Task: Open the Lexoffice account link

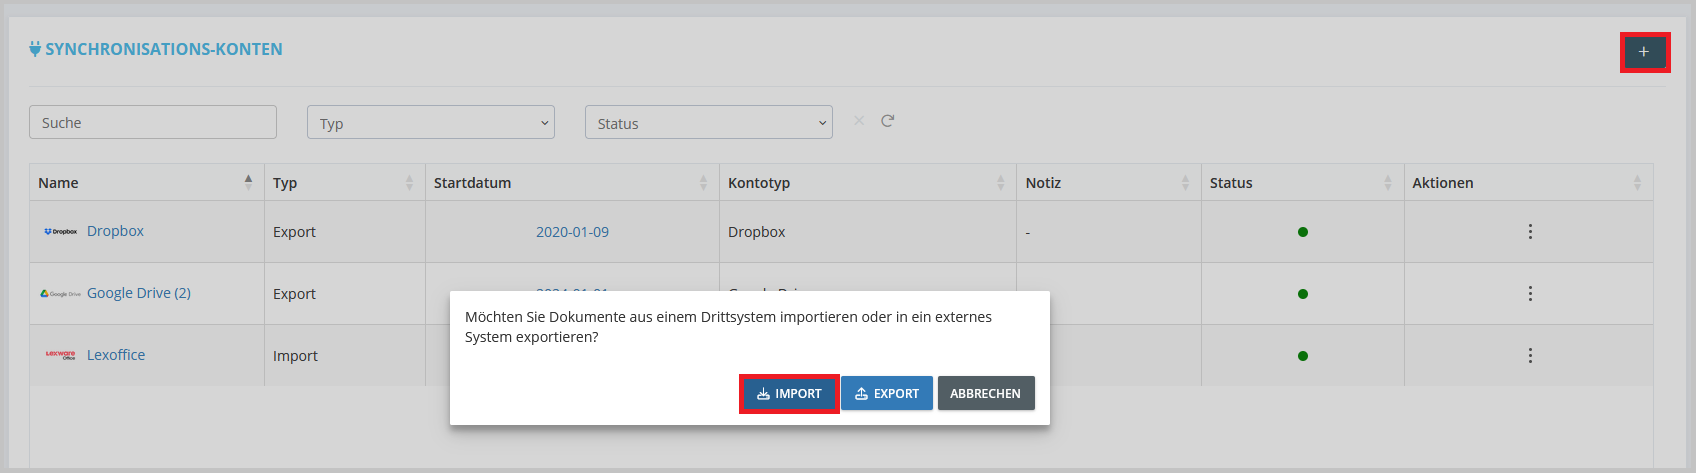Action: click(116, 355)
